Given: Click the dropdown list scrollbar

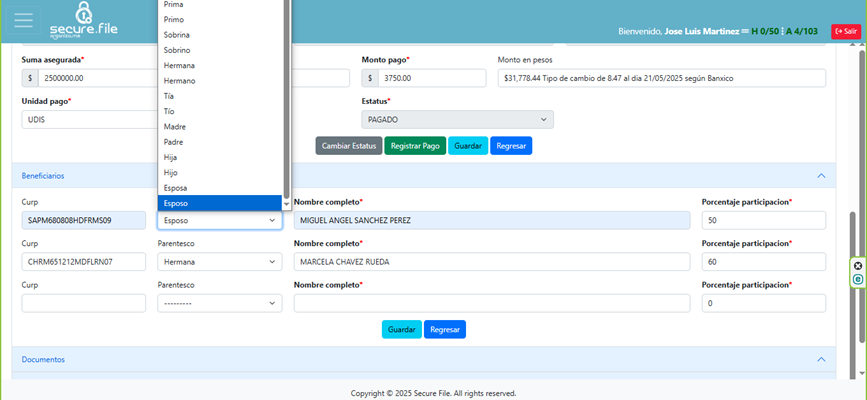Looking at the screenshot, I should pos(287,100).
